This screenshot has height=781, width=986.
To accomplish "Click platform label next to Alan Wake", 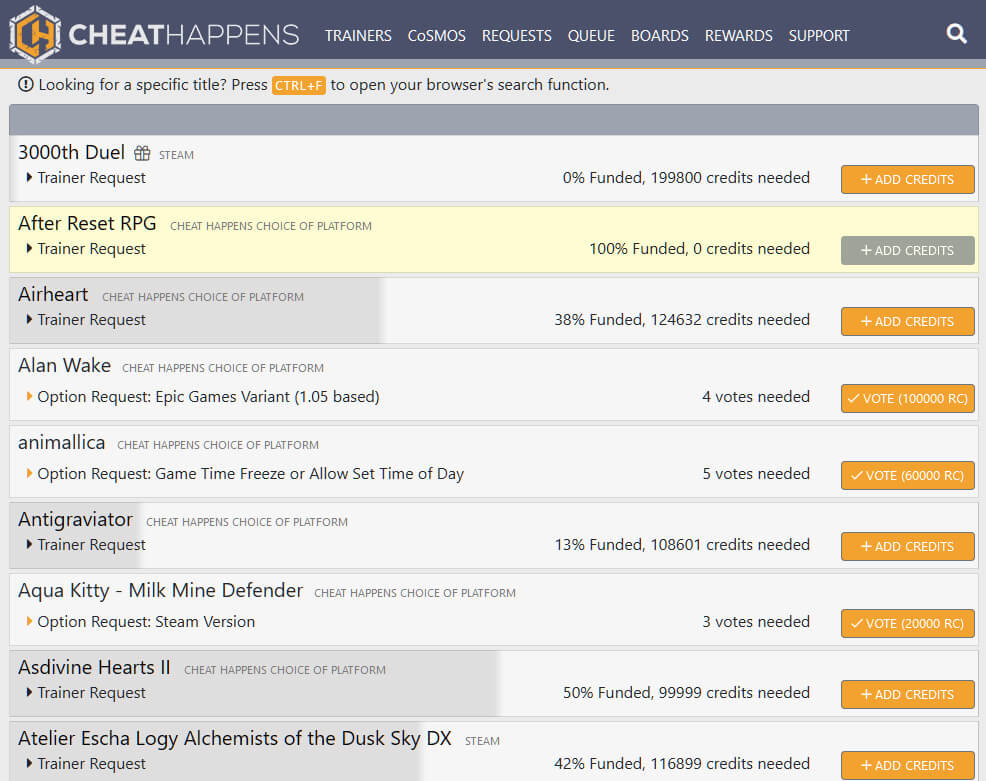I will point(223,368).
